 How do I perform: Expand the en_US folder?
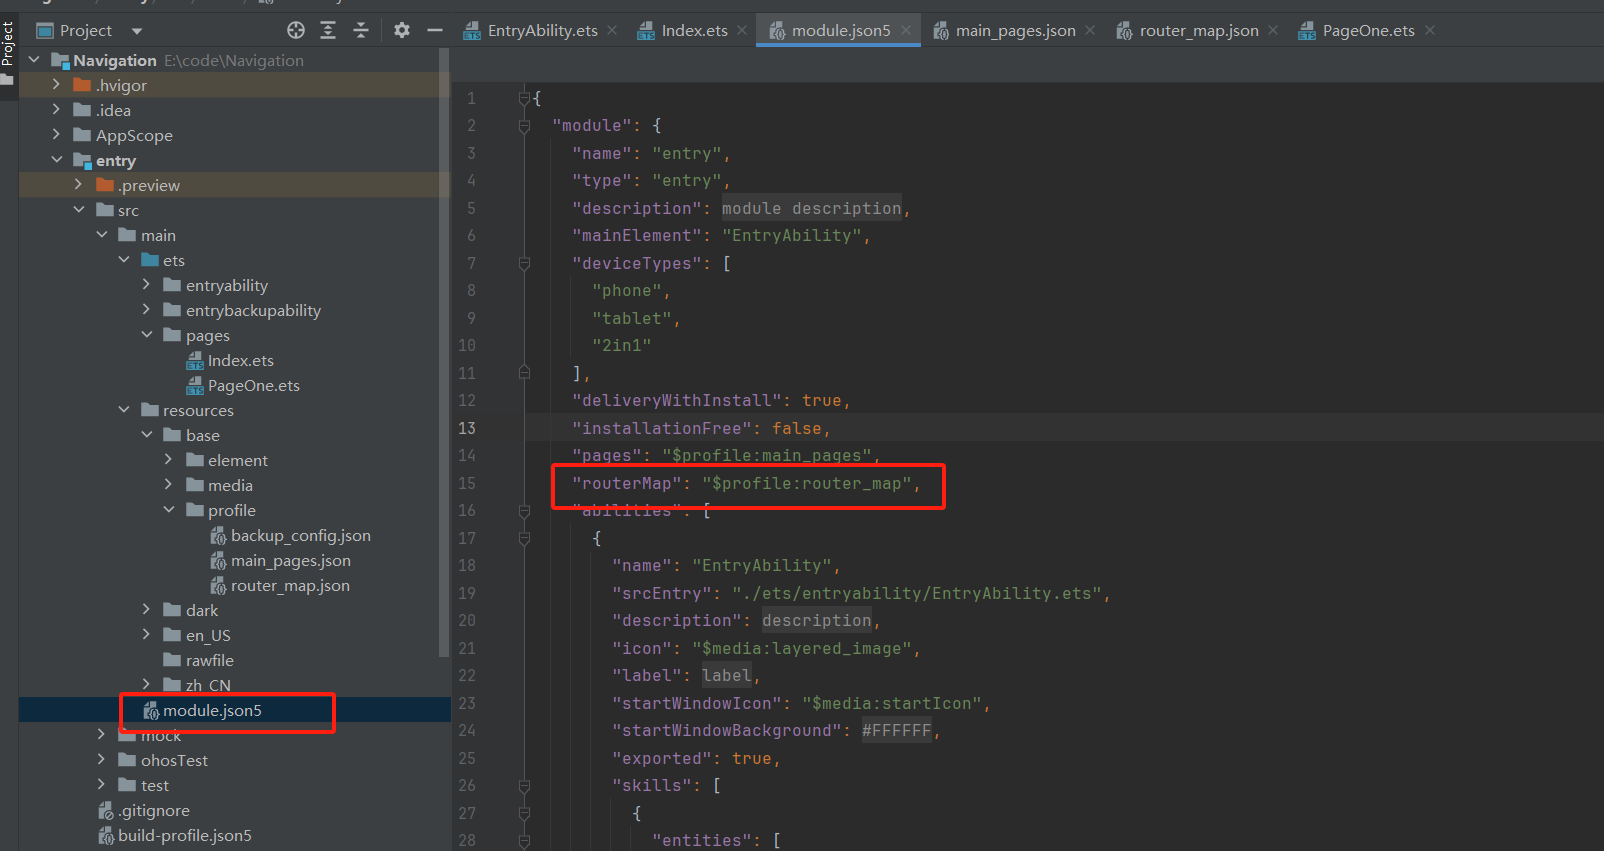pos(147,635)
